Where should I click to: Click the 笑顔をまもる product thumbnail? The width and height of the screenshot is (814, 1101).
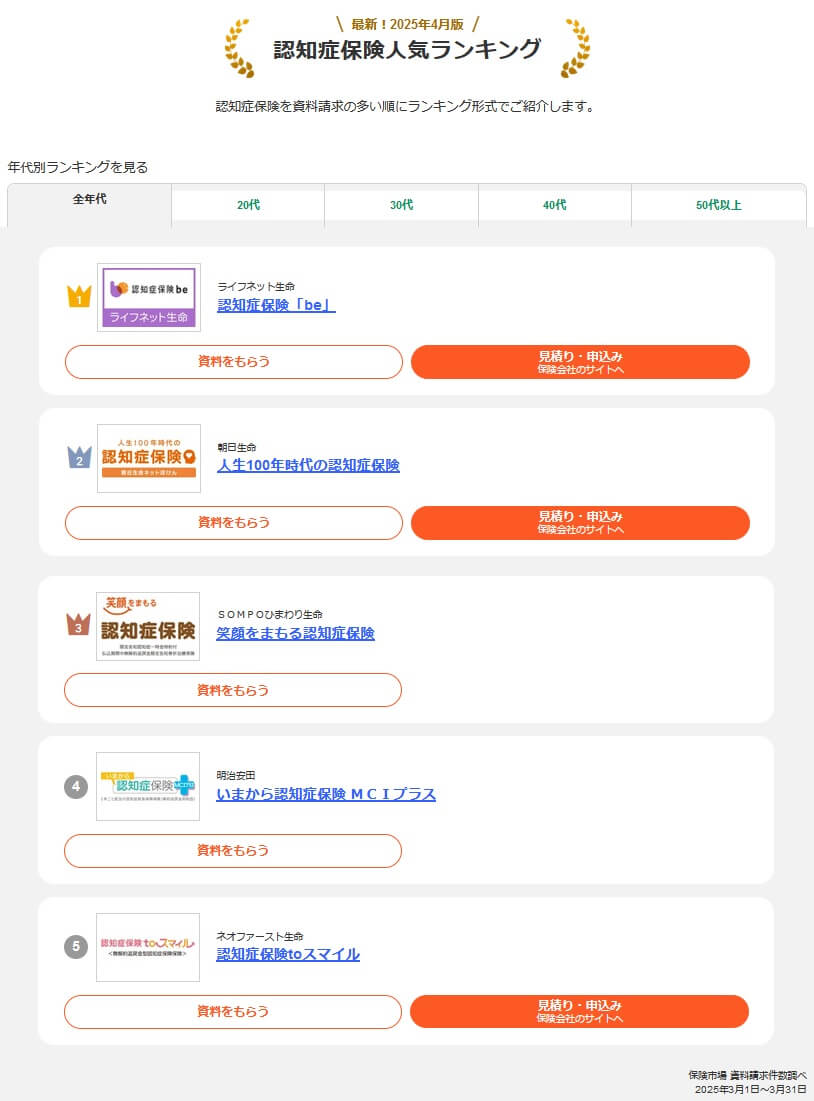[x=148, y=626]
